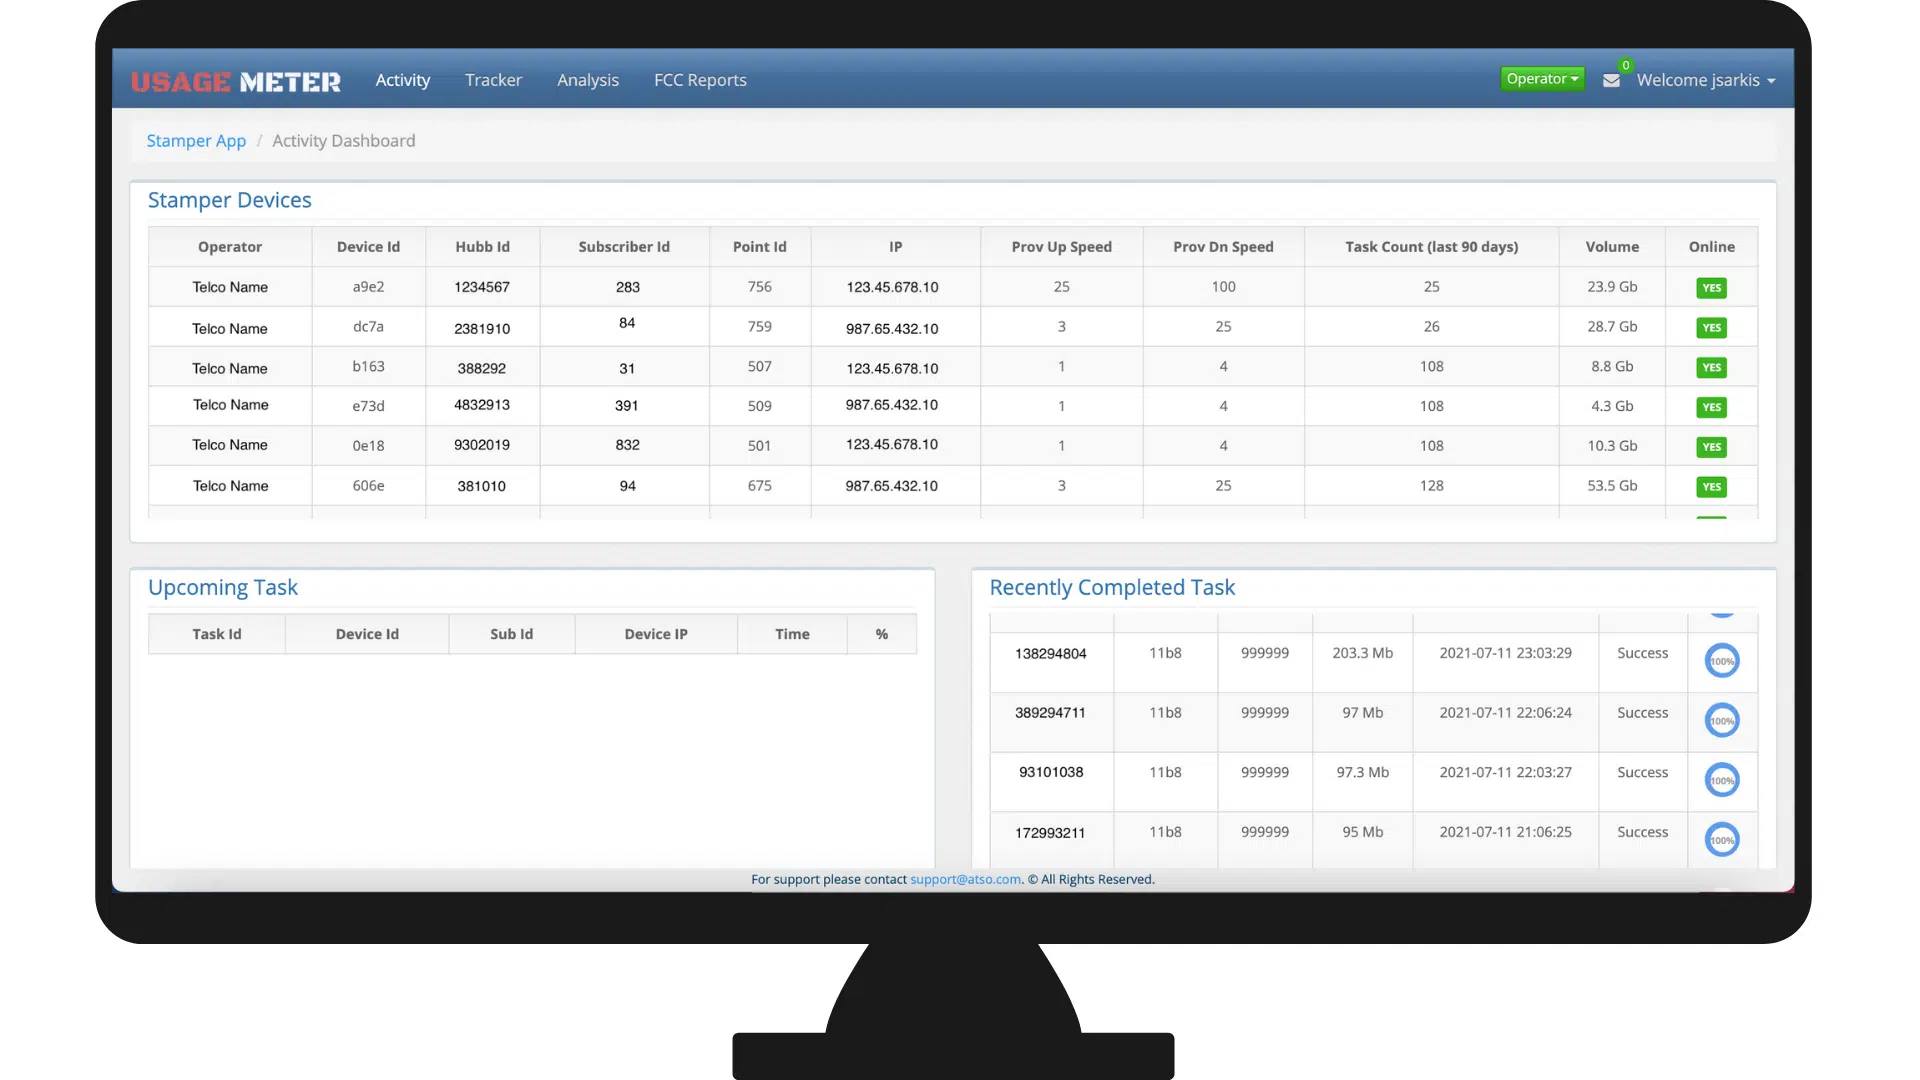1920x1080 pixels.
Task: Click task id 138294804
Action: coord(1050,654)
